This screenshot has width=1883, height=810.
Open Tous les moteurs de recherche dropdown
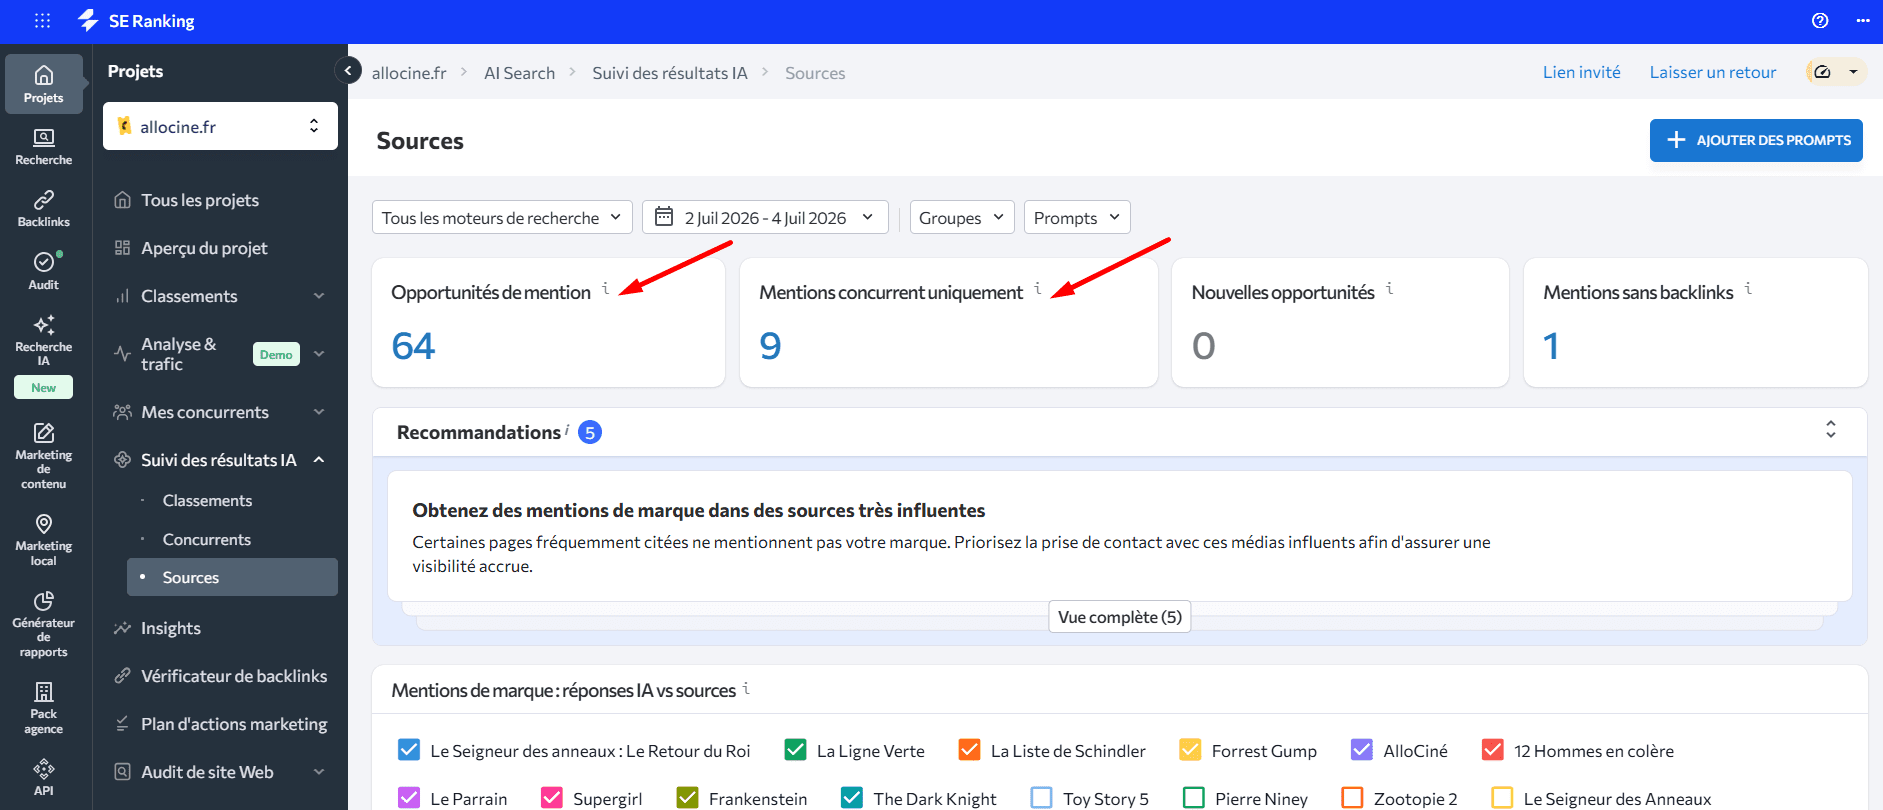[502, 217]
